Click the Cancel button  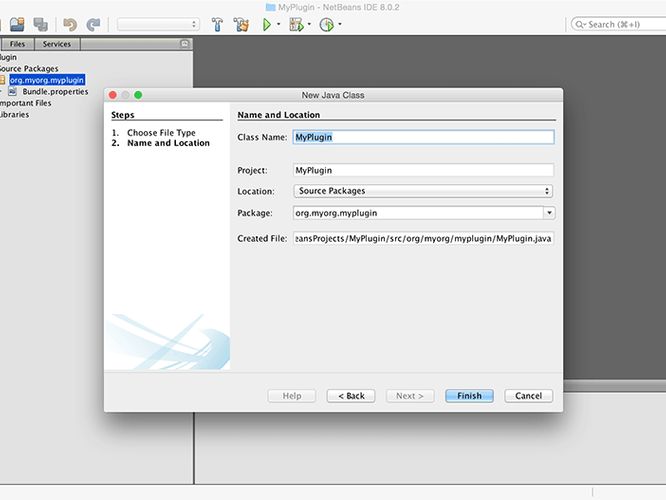coord(528,396)
